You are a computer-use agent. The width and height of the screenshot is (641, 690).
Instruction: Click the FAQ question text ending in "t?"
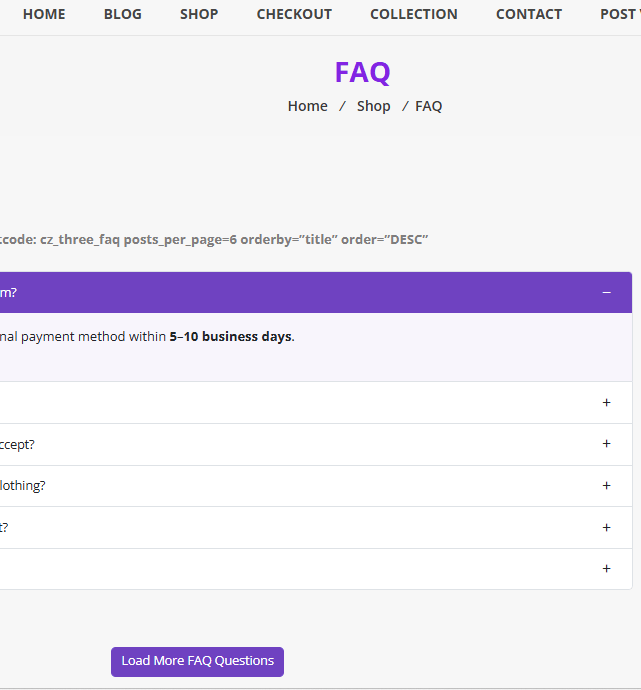pos(5,527)
